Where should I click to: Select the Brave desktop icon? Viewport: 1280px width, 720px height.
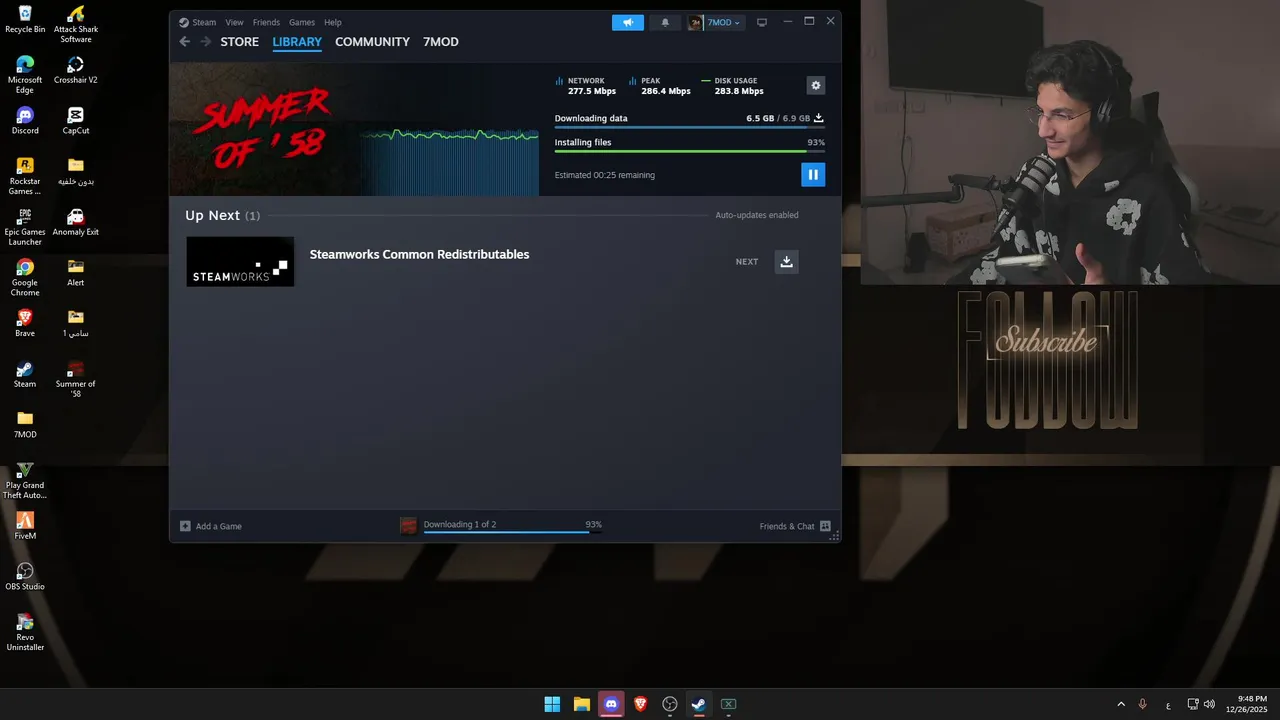click(x=25, y=323)
